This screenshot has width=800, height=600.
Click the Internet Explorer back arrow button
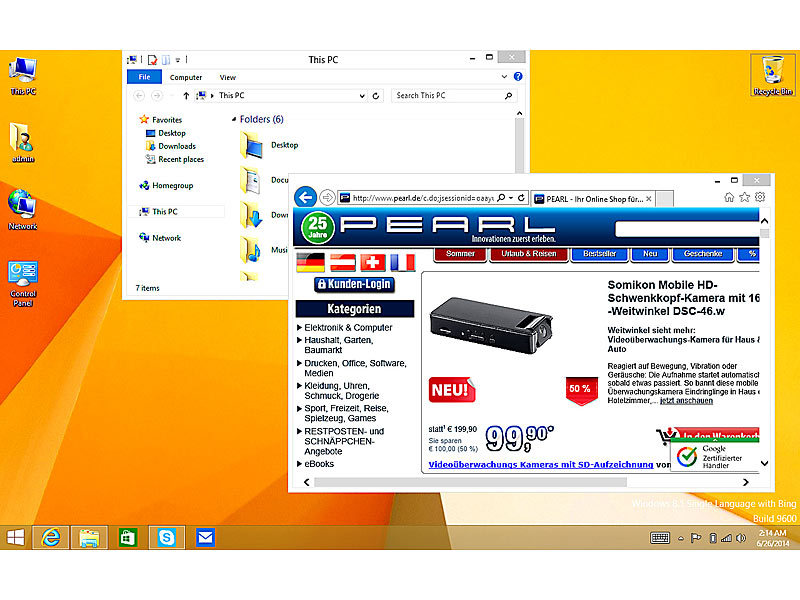point(306,197)
